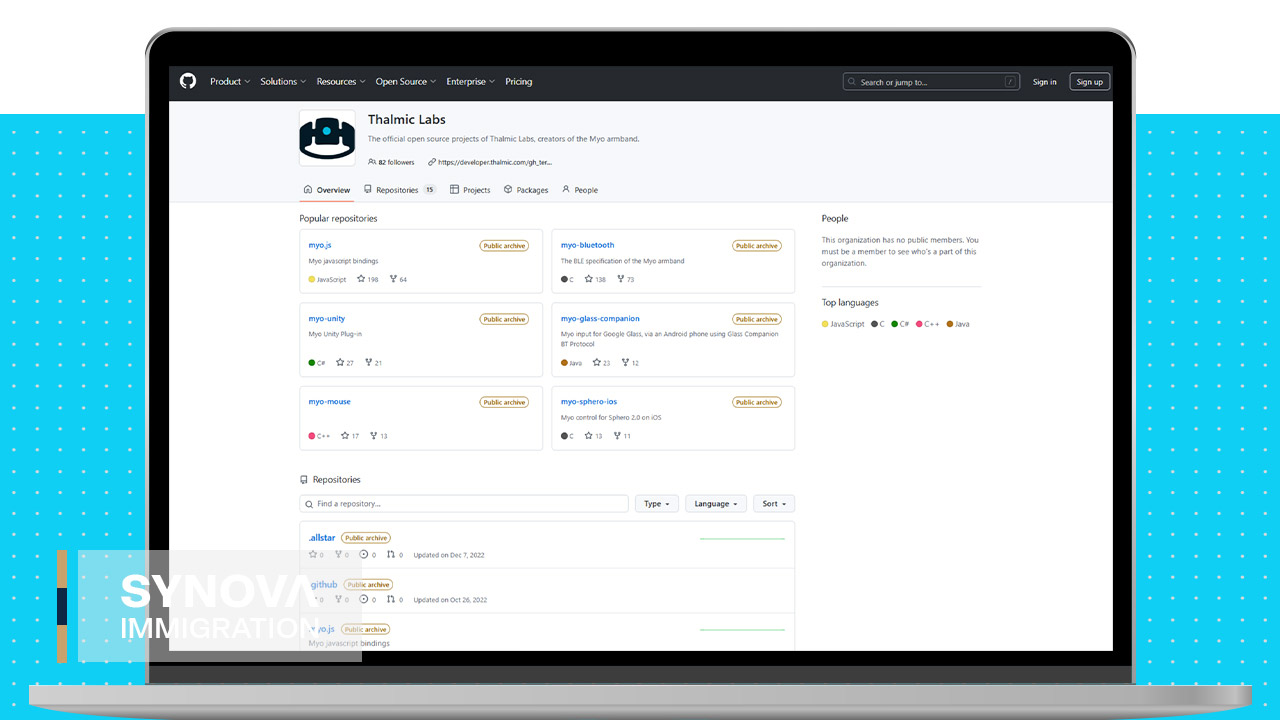1280x720 pixels.
Task: Open the GitHub logo home link
Action: coord(188,81)
